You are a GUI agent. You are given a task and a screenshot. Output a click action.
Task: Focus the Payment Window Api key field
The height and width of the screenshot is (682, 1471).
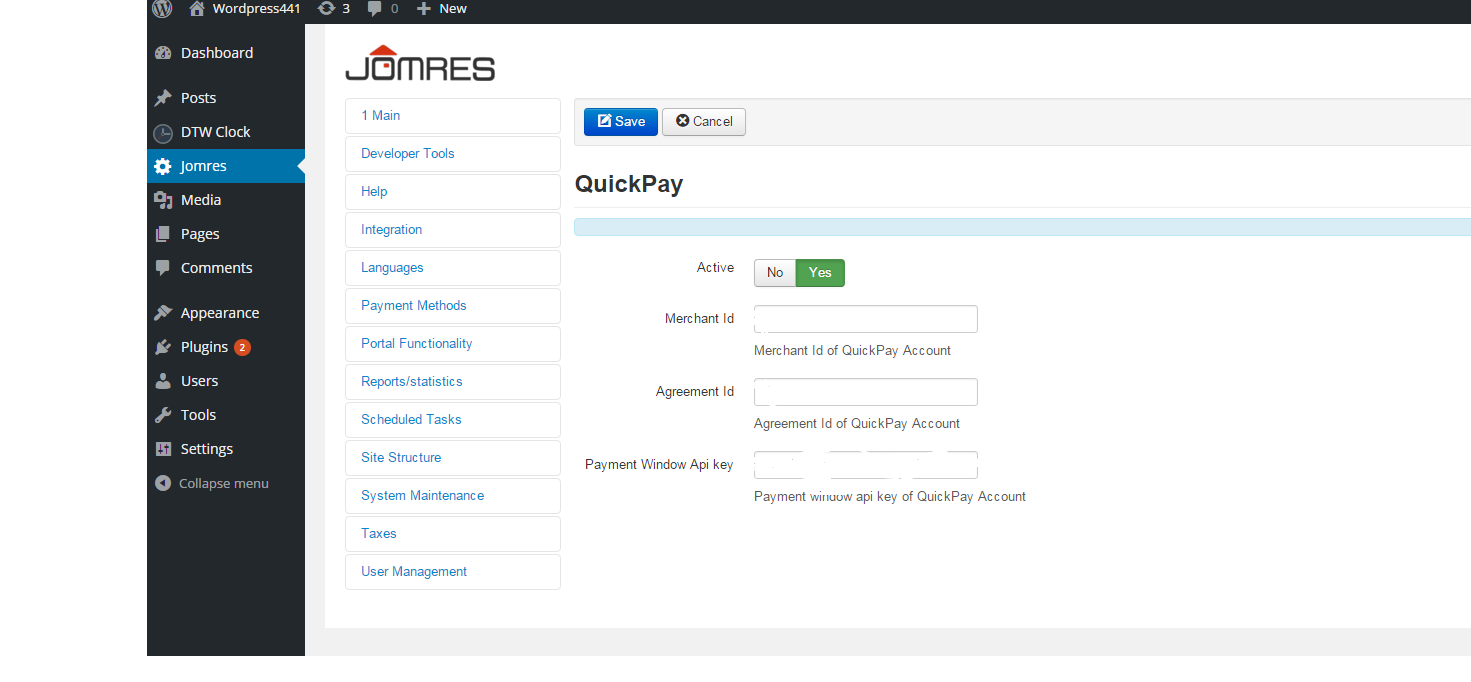tap(866, 465)
